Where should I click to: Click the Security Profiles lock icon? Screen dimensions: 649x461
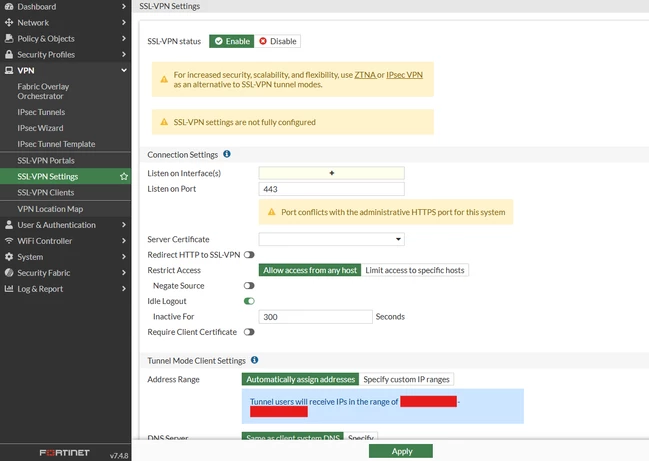pos(9,54)
